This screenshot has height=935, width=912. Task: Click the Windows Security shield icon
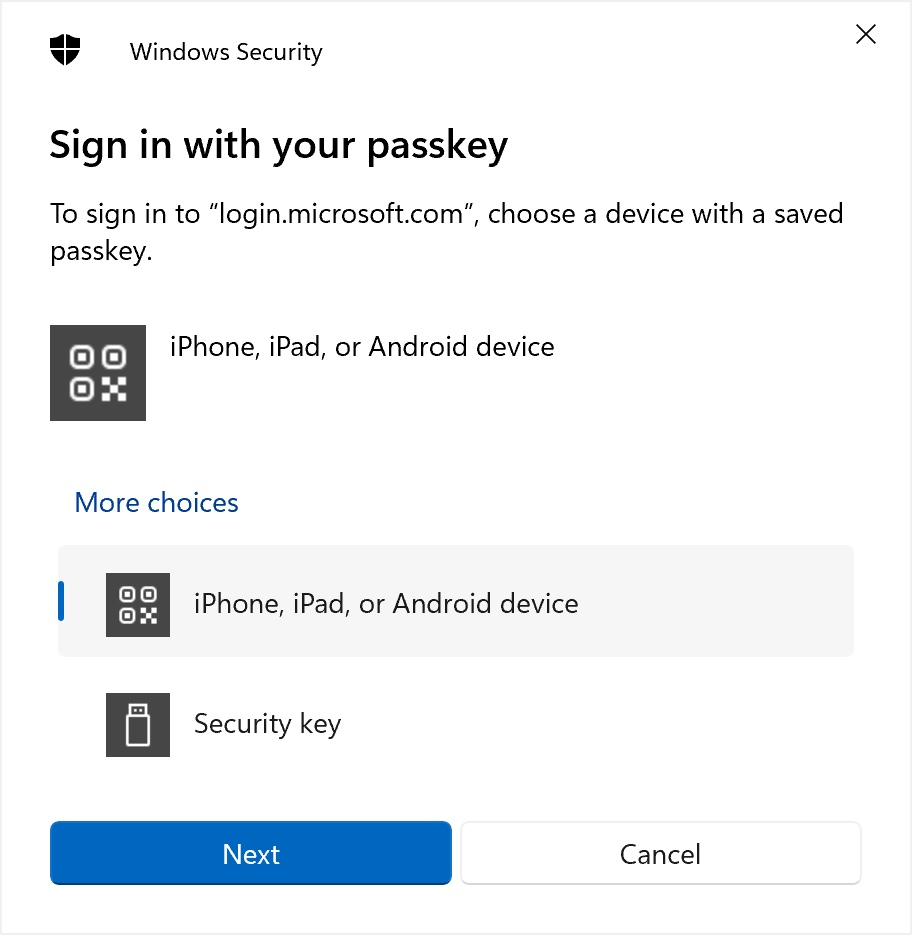click(x=65, y=51)
